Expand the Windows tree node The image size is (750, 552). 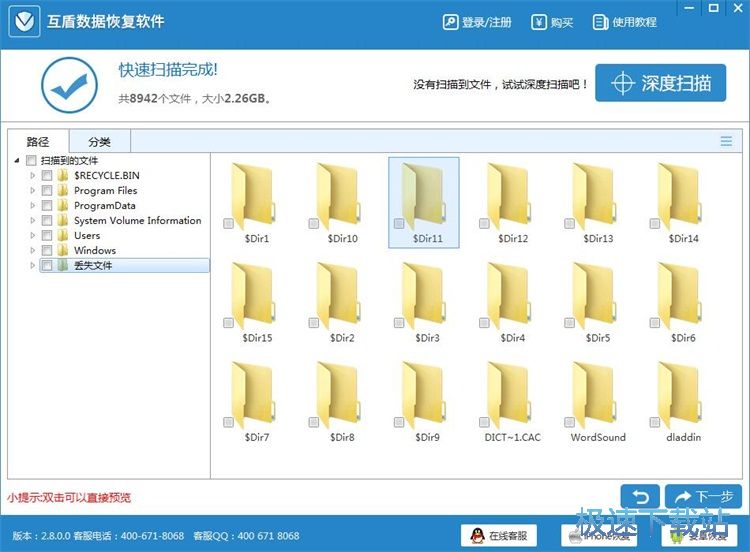[33, 250]
